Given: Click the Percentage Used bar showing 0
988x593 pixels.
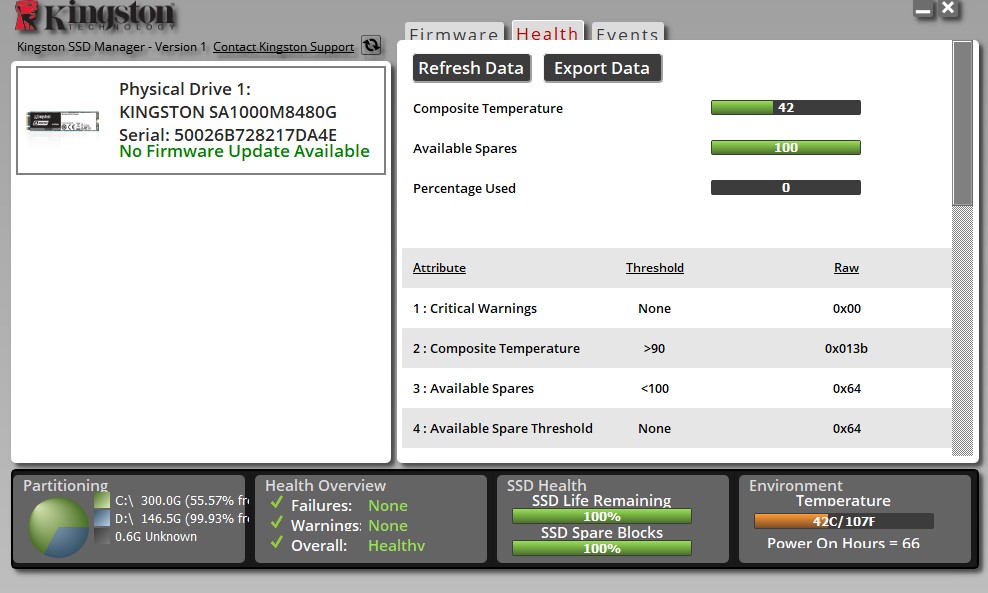Looking at the screenshot, I should pos(786,188).
